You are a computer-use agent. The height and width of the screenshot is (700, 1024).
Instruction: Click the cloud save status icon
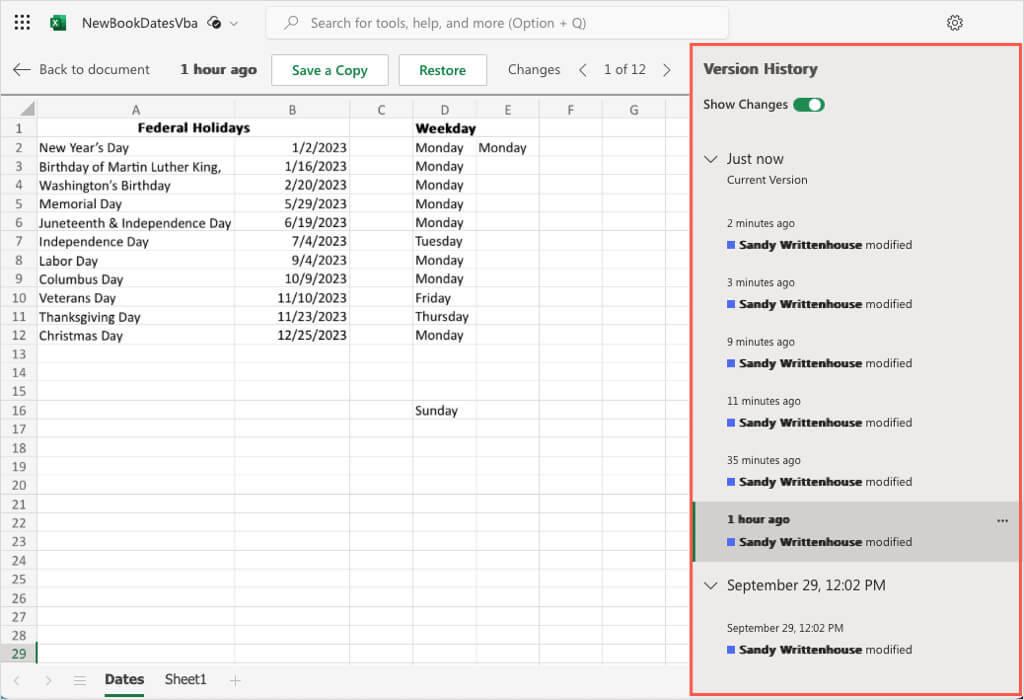point(213,22)
